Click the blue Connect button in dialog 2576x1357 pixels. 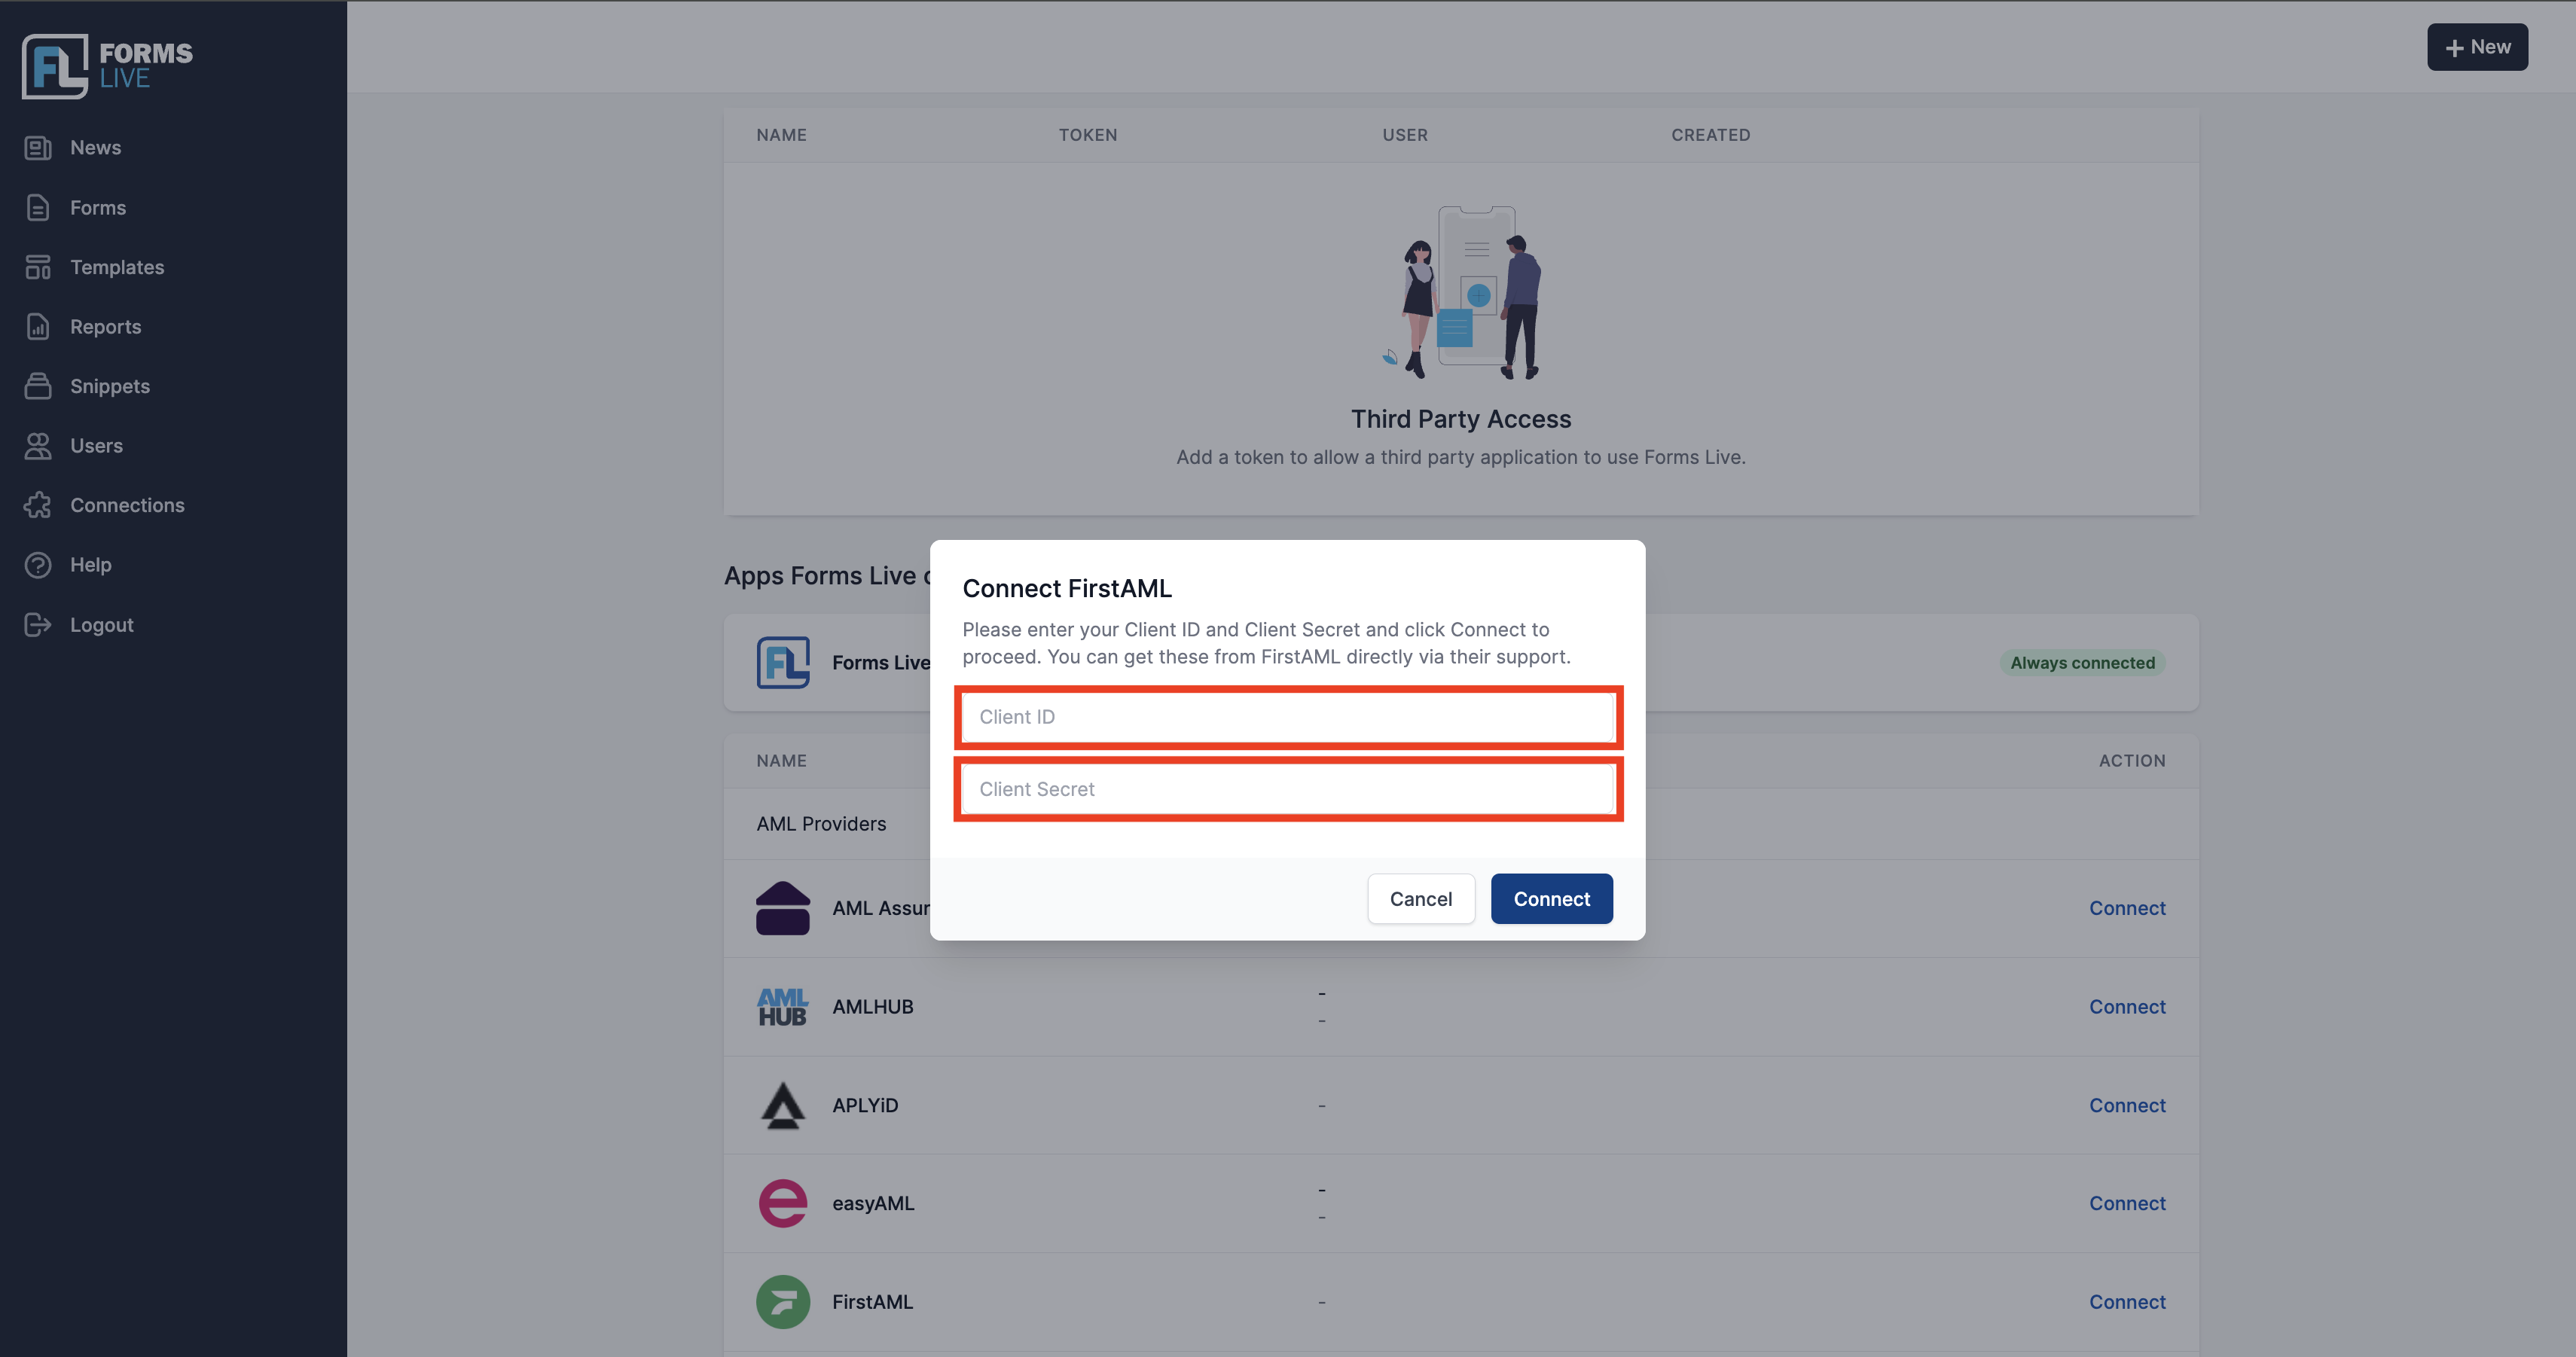point(1551,899)
